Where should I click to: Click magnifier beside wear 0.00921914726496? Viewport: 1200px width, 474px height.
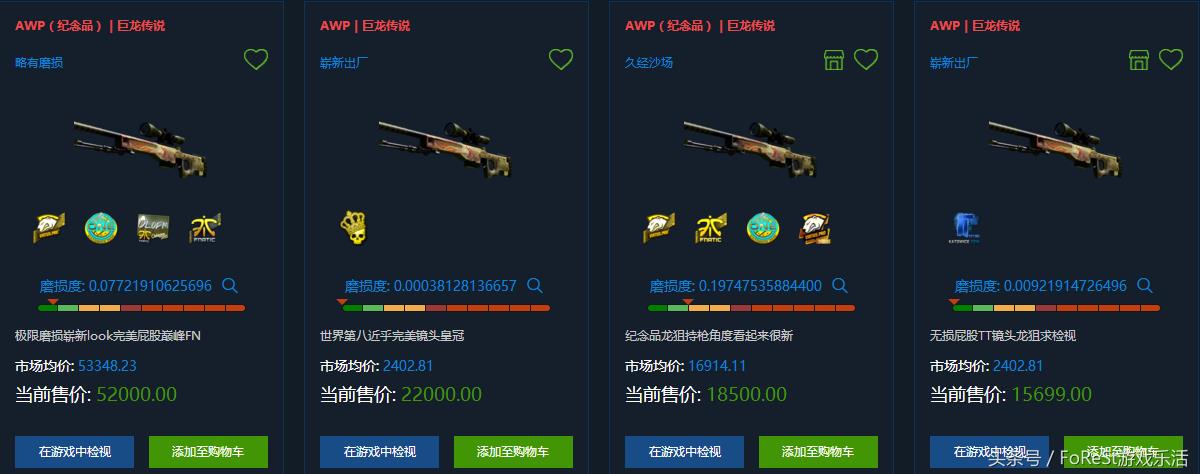pyautogui.click(x=1145, y=286)
